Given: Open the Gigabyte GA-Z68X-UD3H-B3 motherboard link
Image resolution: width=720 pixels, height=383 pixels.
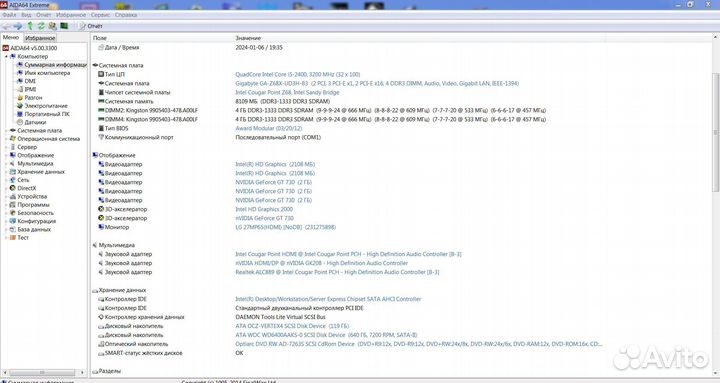Looking at the screenshot, I should (377, 84).
